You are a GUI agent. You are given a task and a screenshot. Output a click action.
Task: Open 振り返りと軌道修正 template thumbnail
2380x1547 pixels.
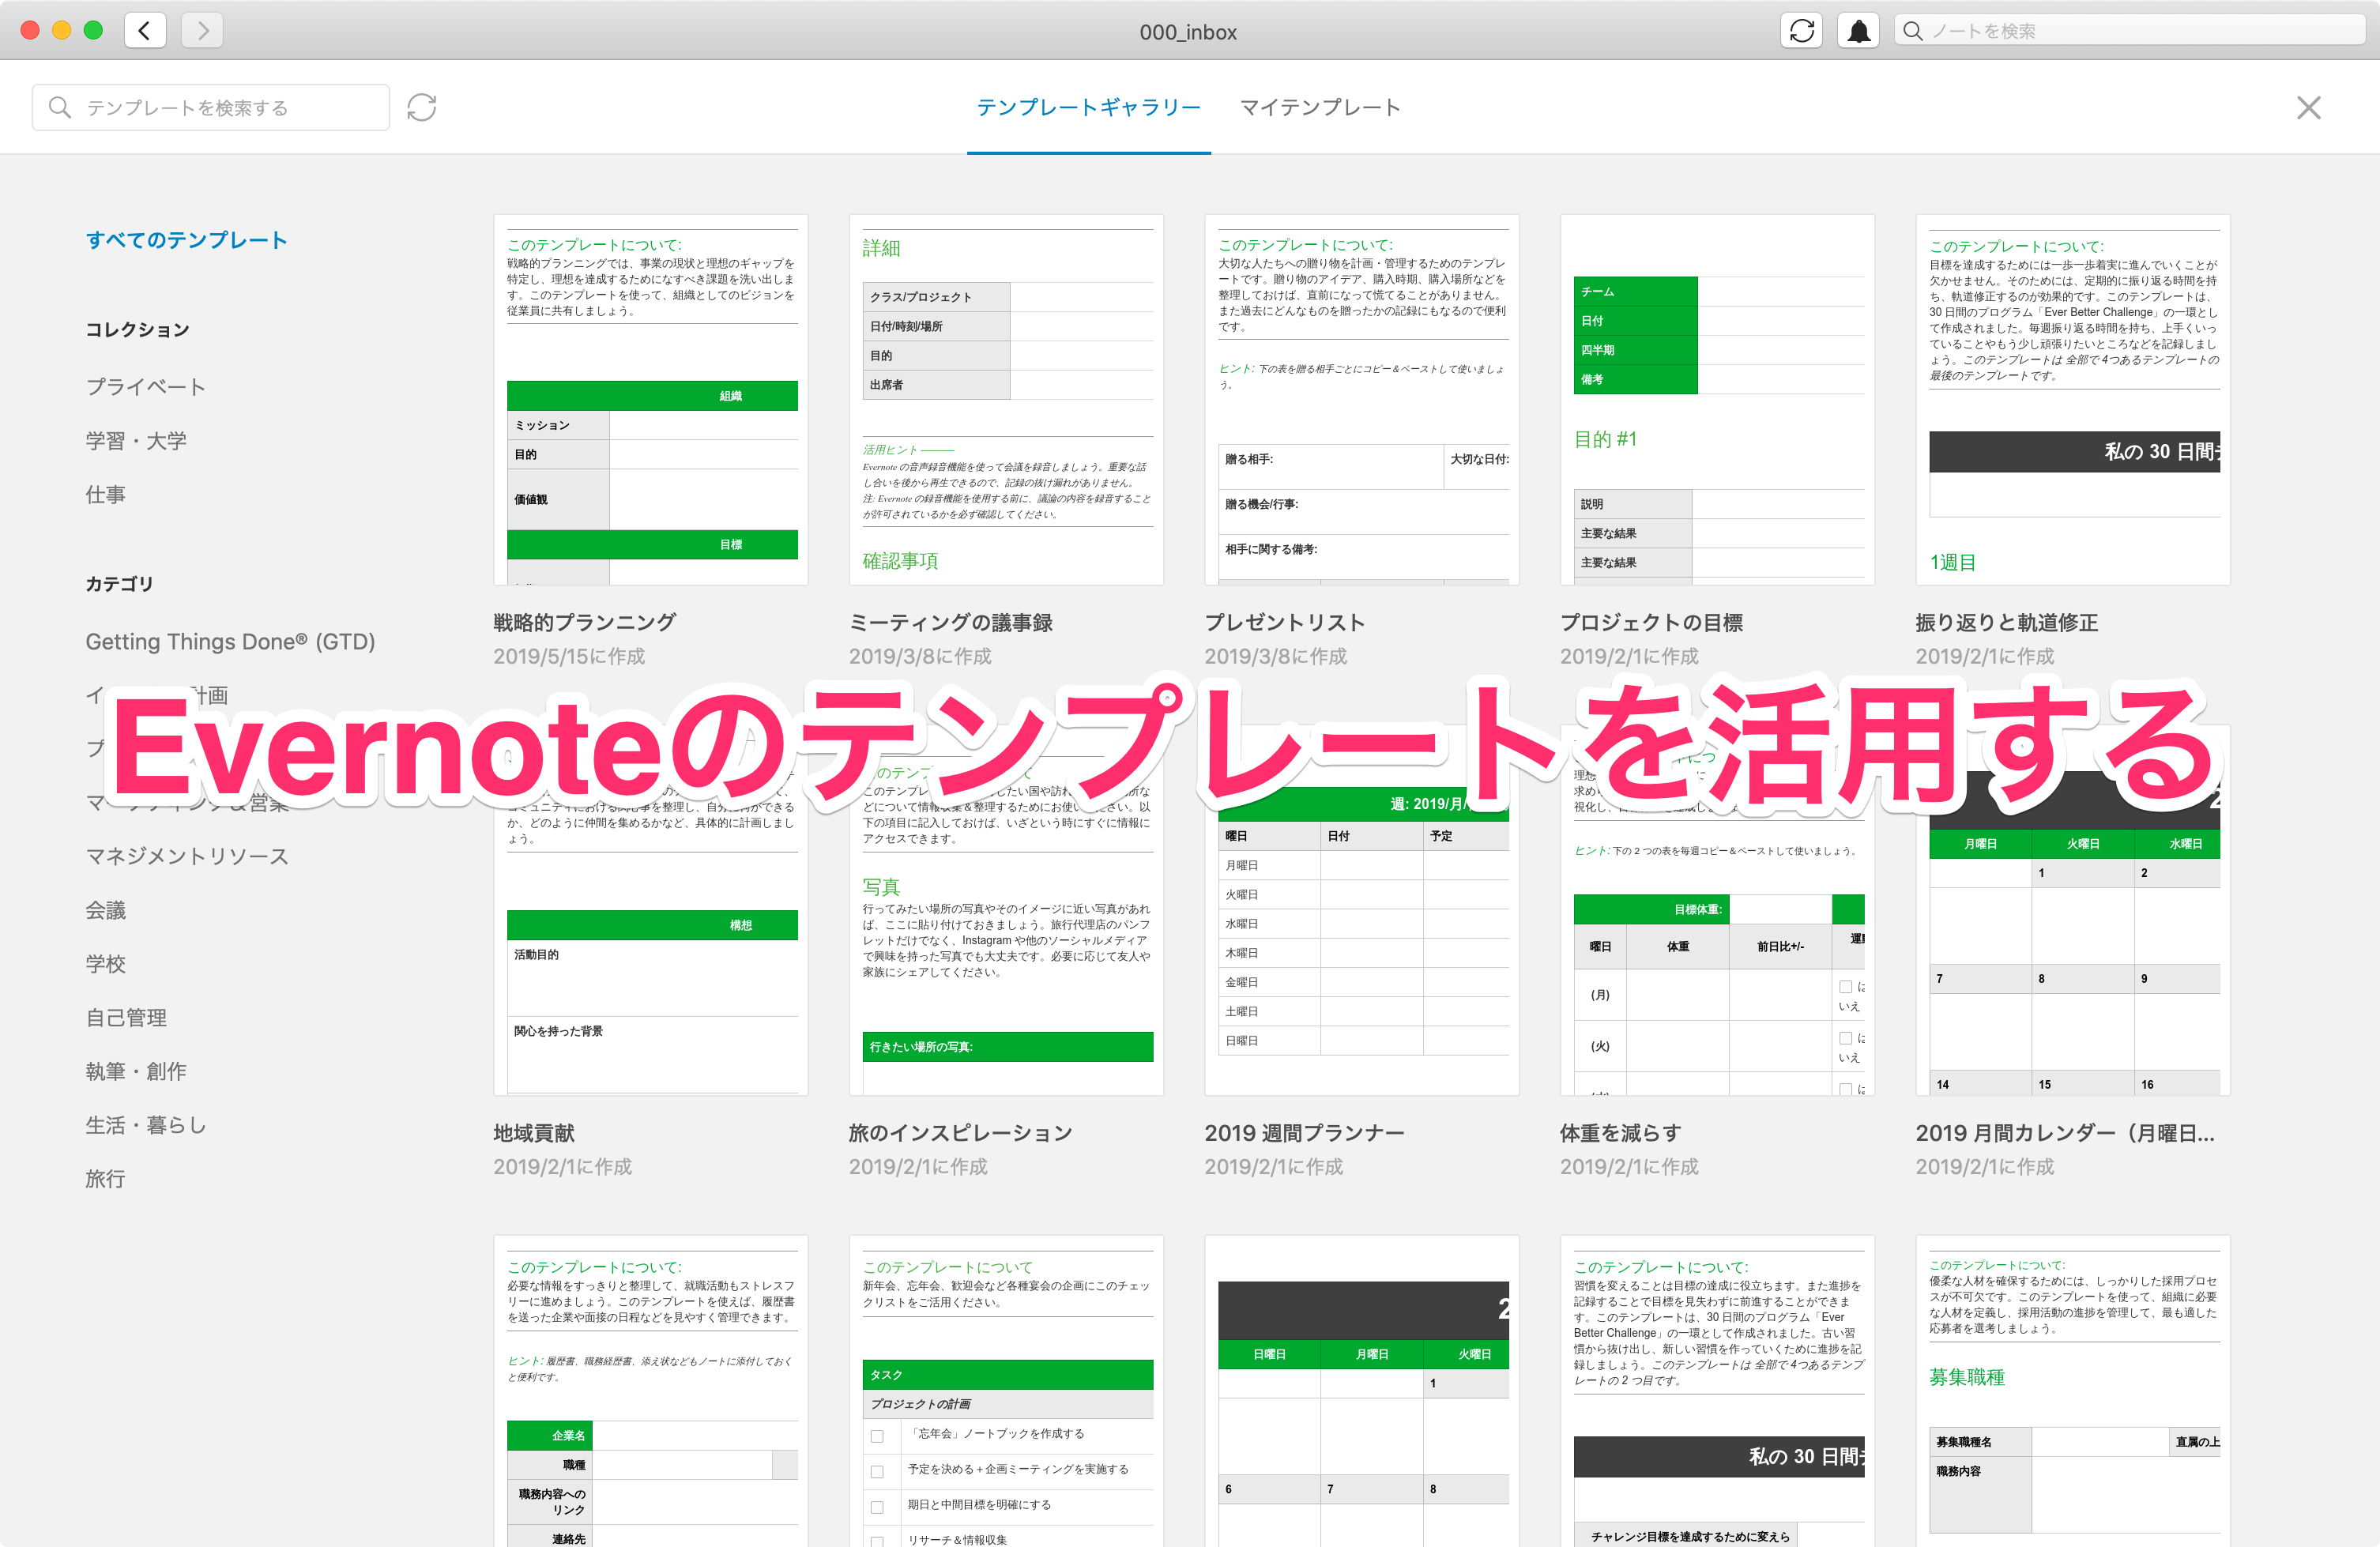click(2073, 400)
